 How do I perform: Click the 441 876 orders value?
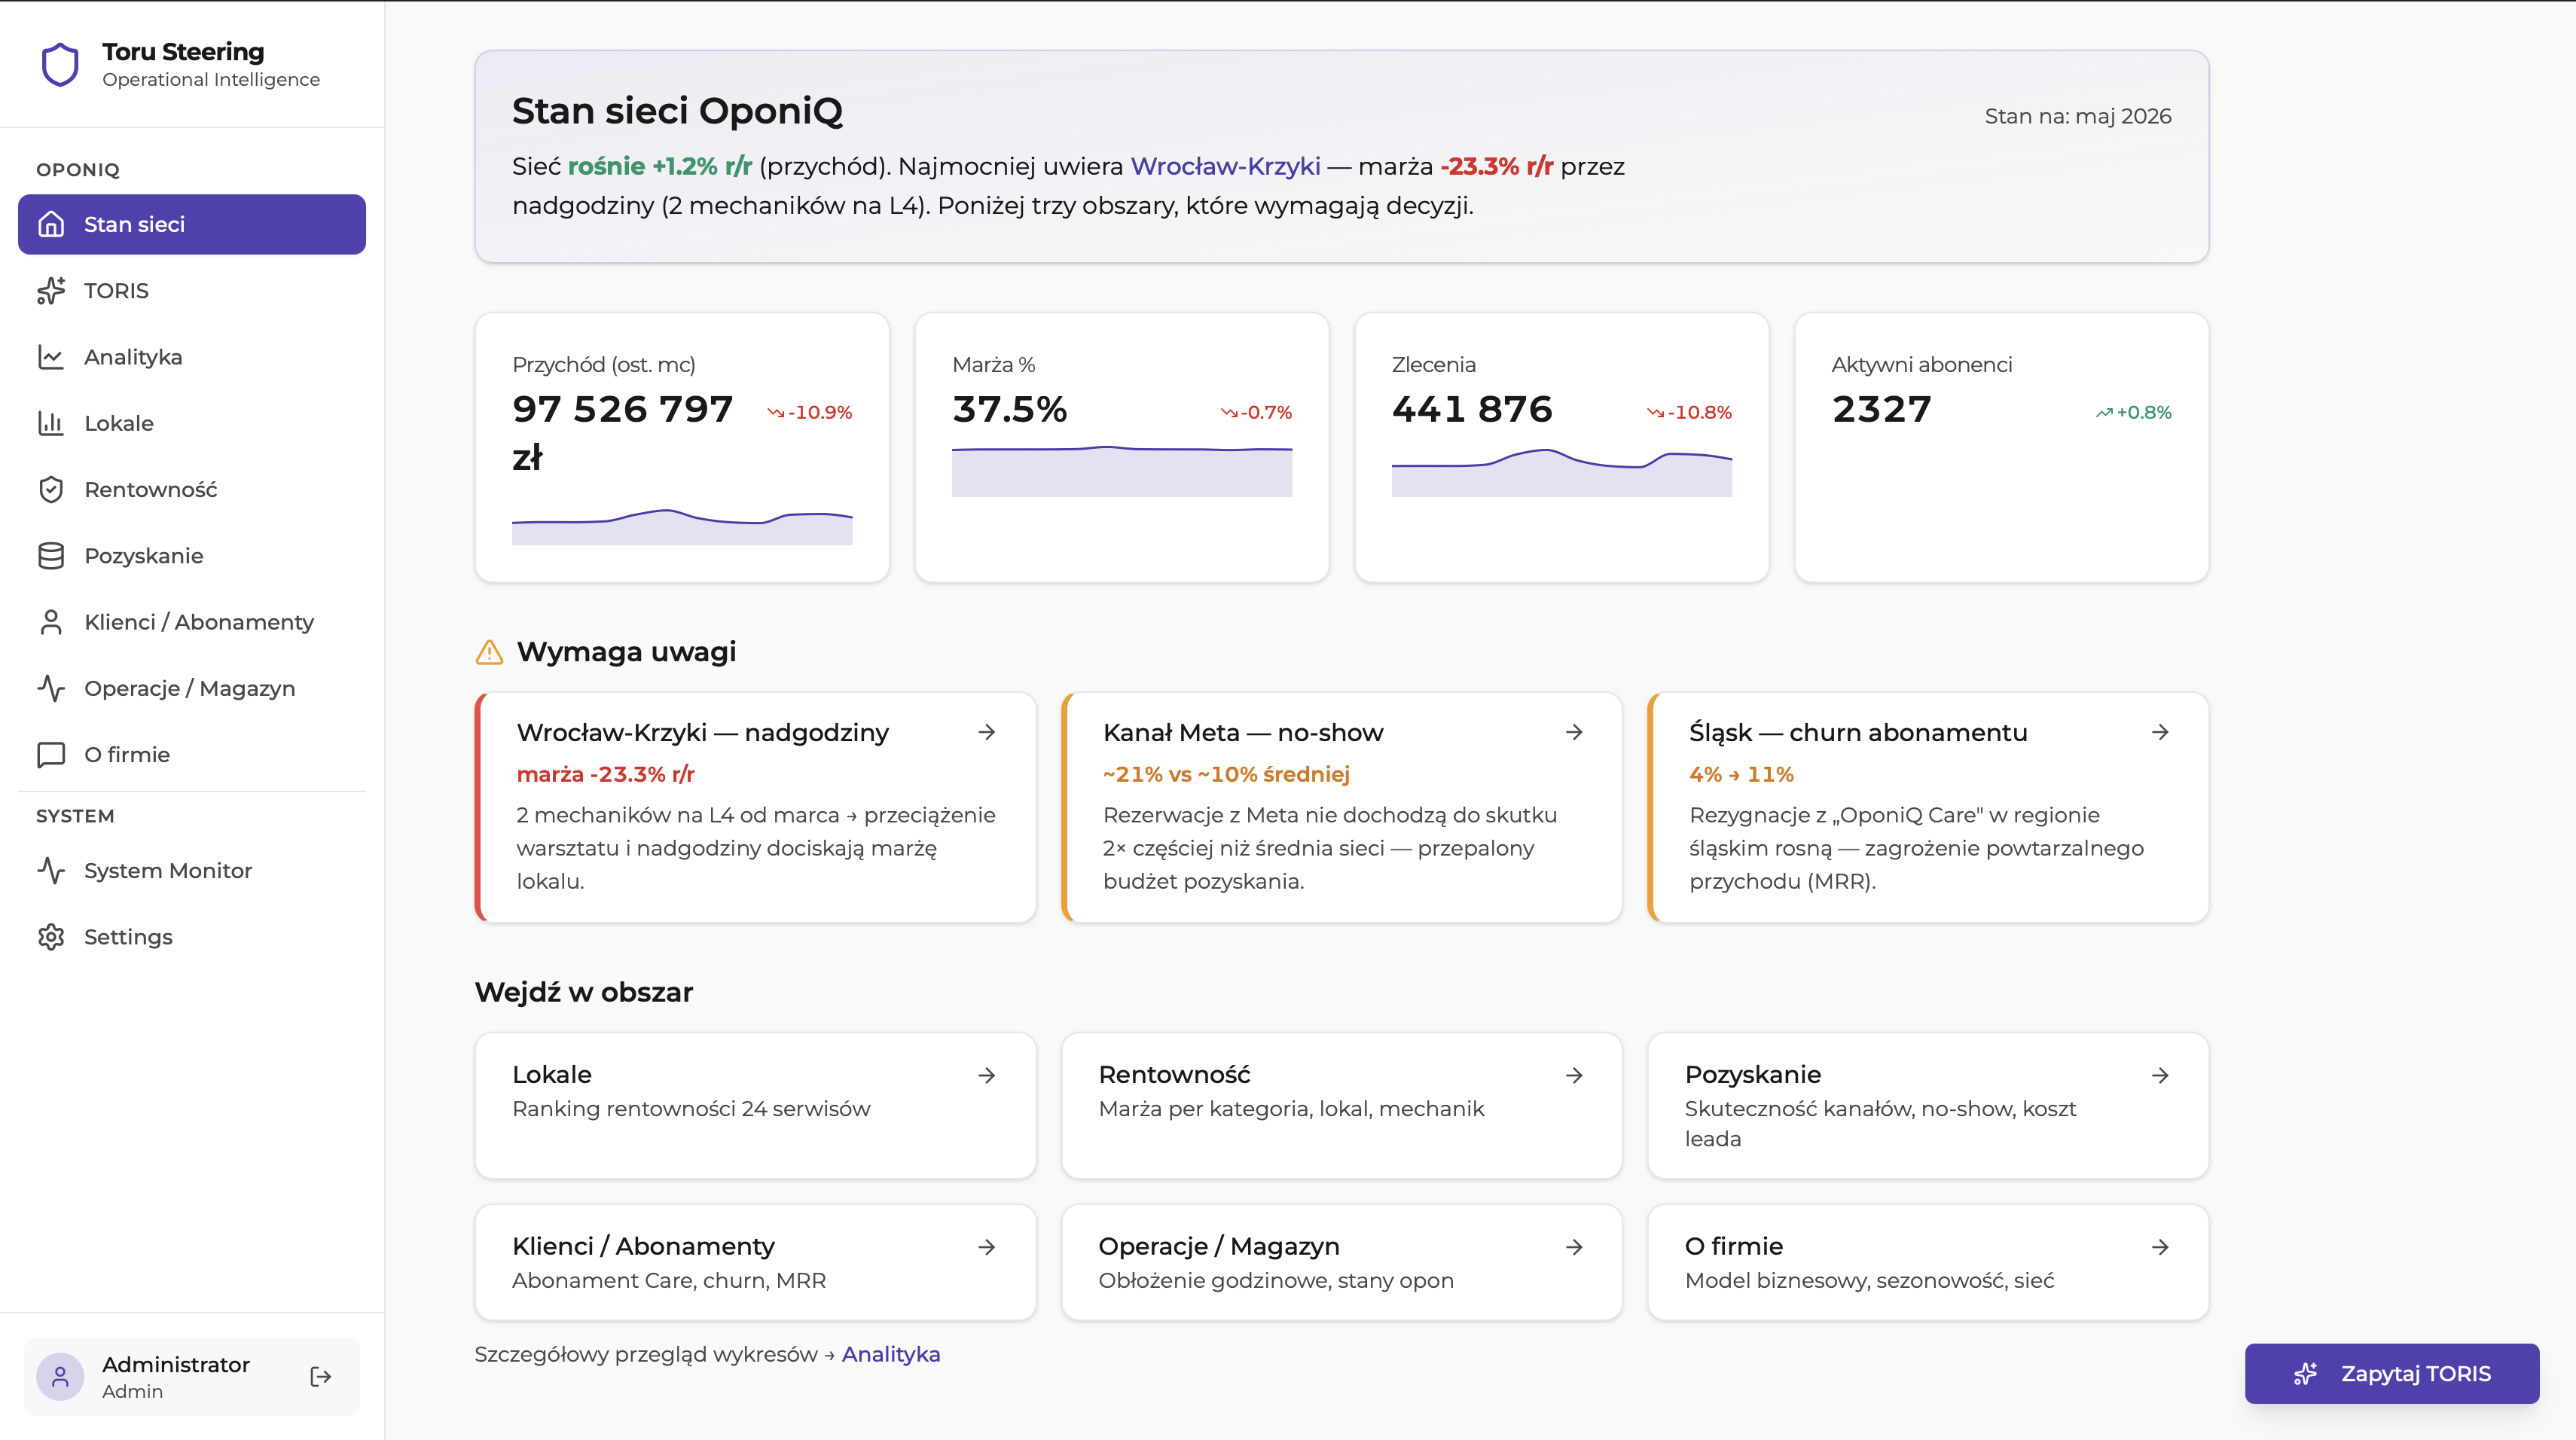[x=1472, y=409]
